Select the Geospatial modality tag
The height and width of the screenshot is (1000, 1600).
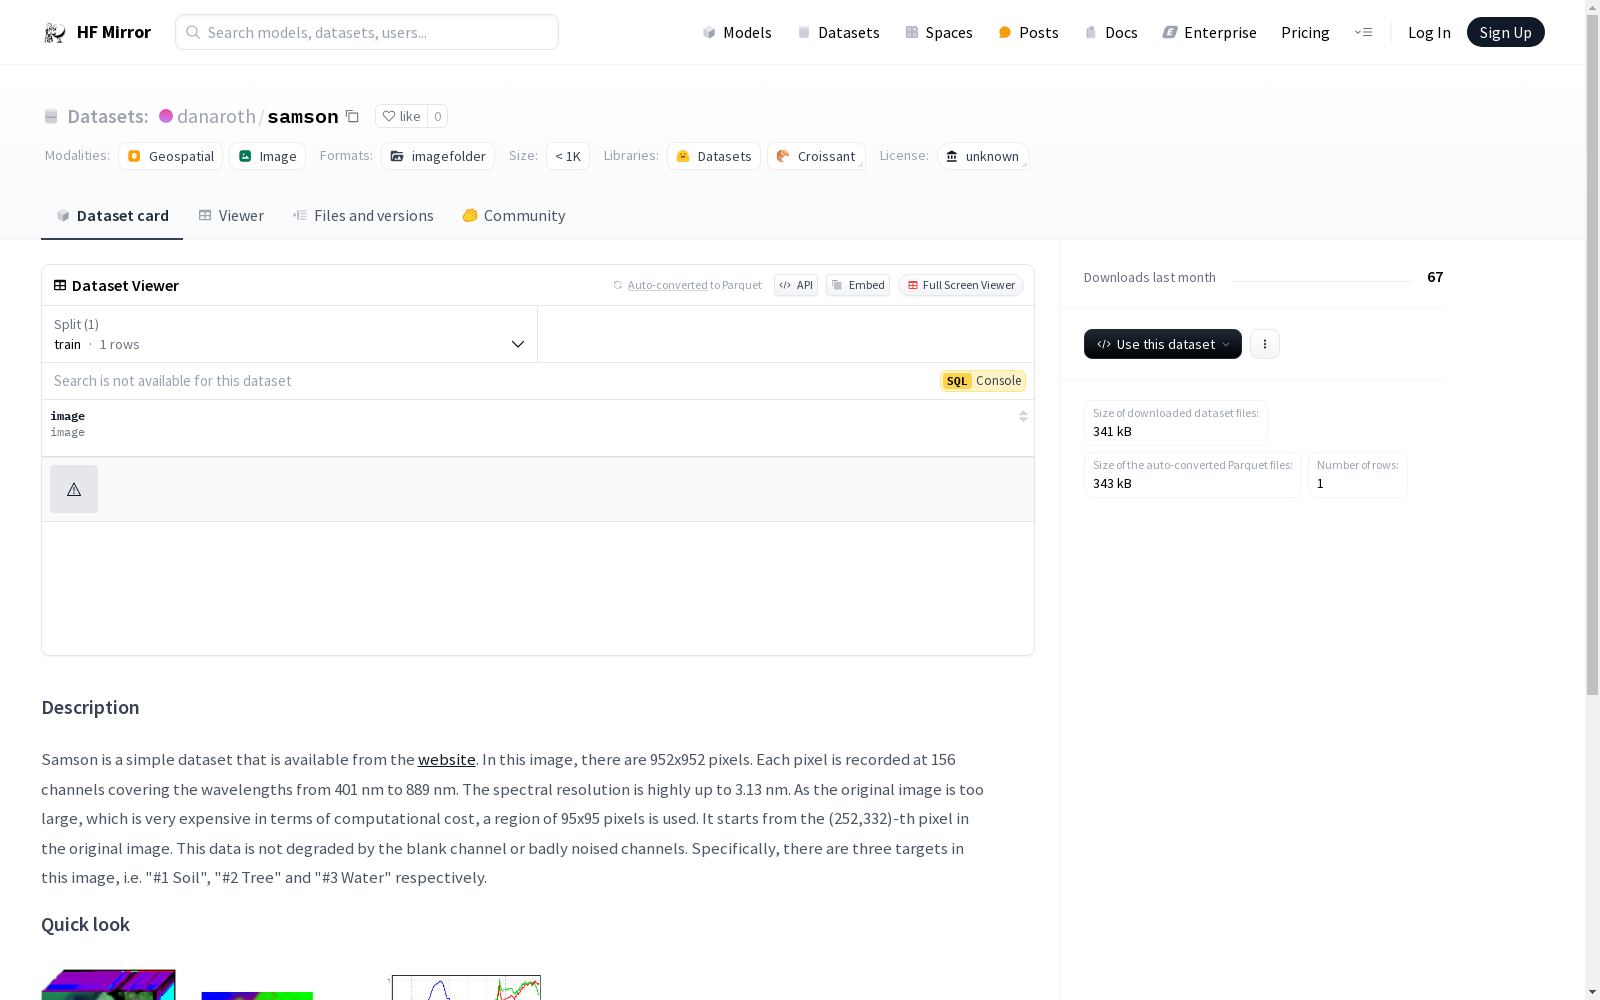pyautogui.click(x=171, y=156)
